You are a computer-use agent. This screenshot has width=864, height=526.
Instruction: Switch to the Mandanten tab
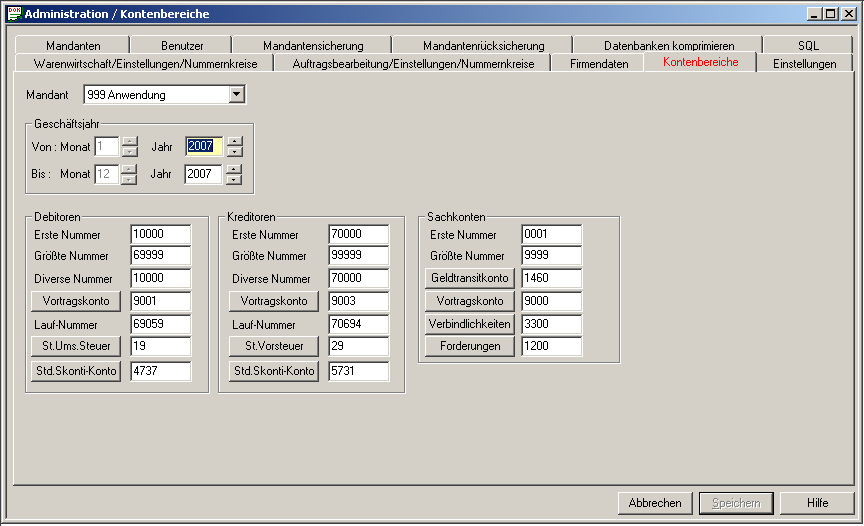click(x=73, y=45)
